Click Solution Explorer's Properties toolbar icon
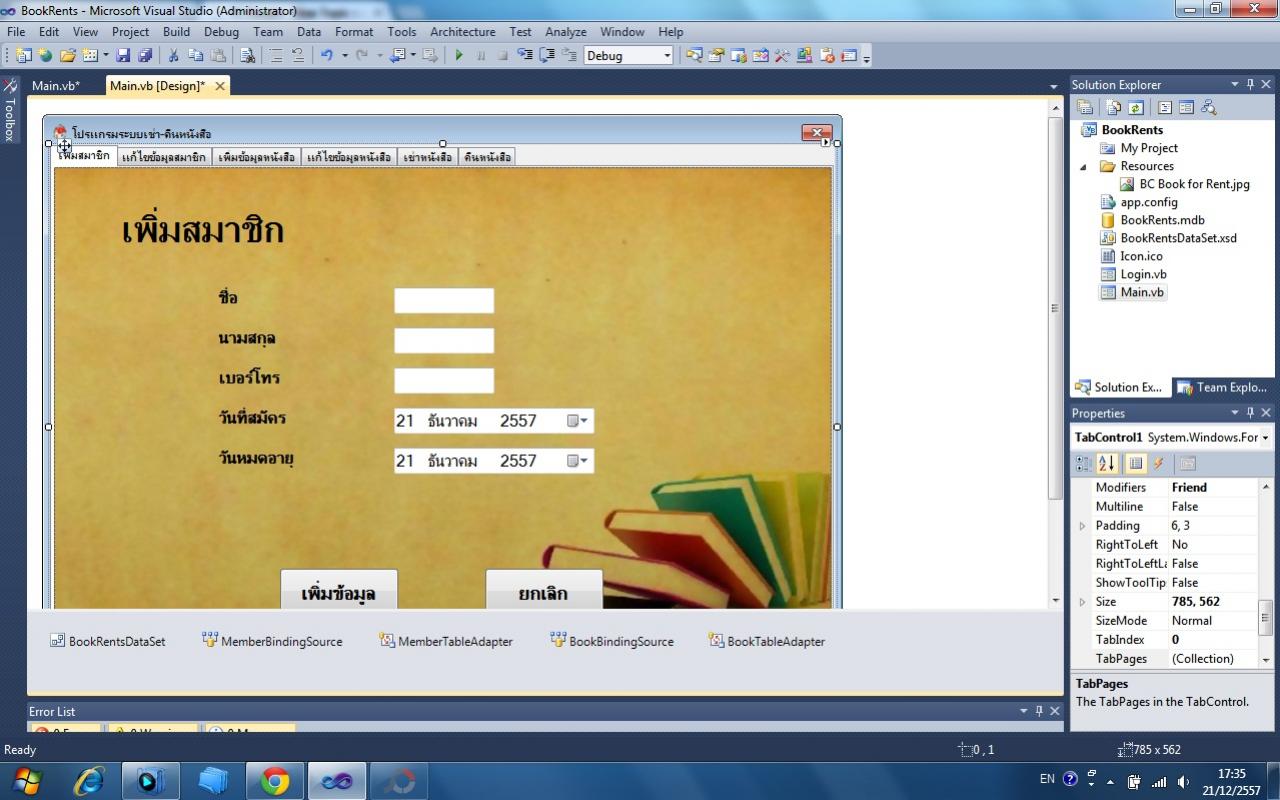Screen dimensions: 1280x800 click(1085, 108)
